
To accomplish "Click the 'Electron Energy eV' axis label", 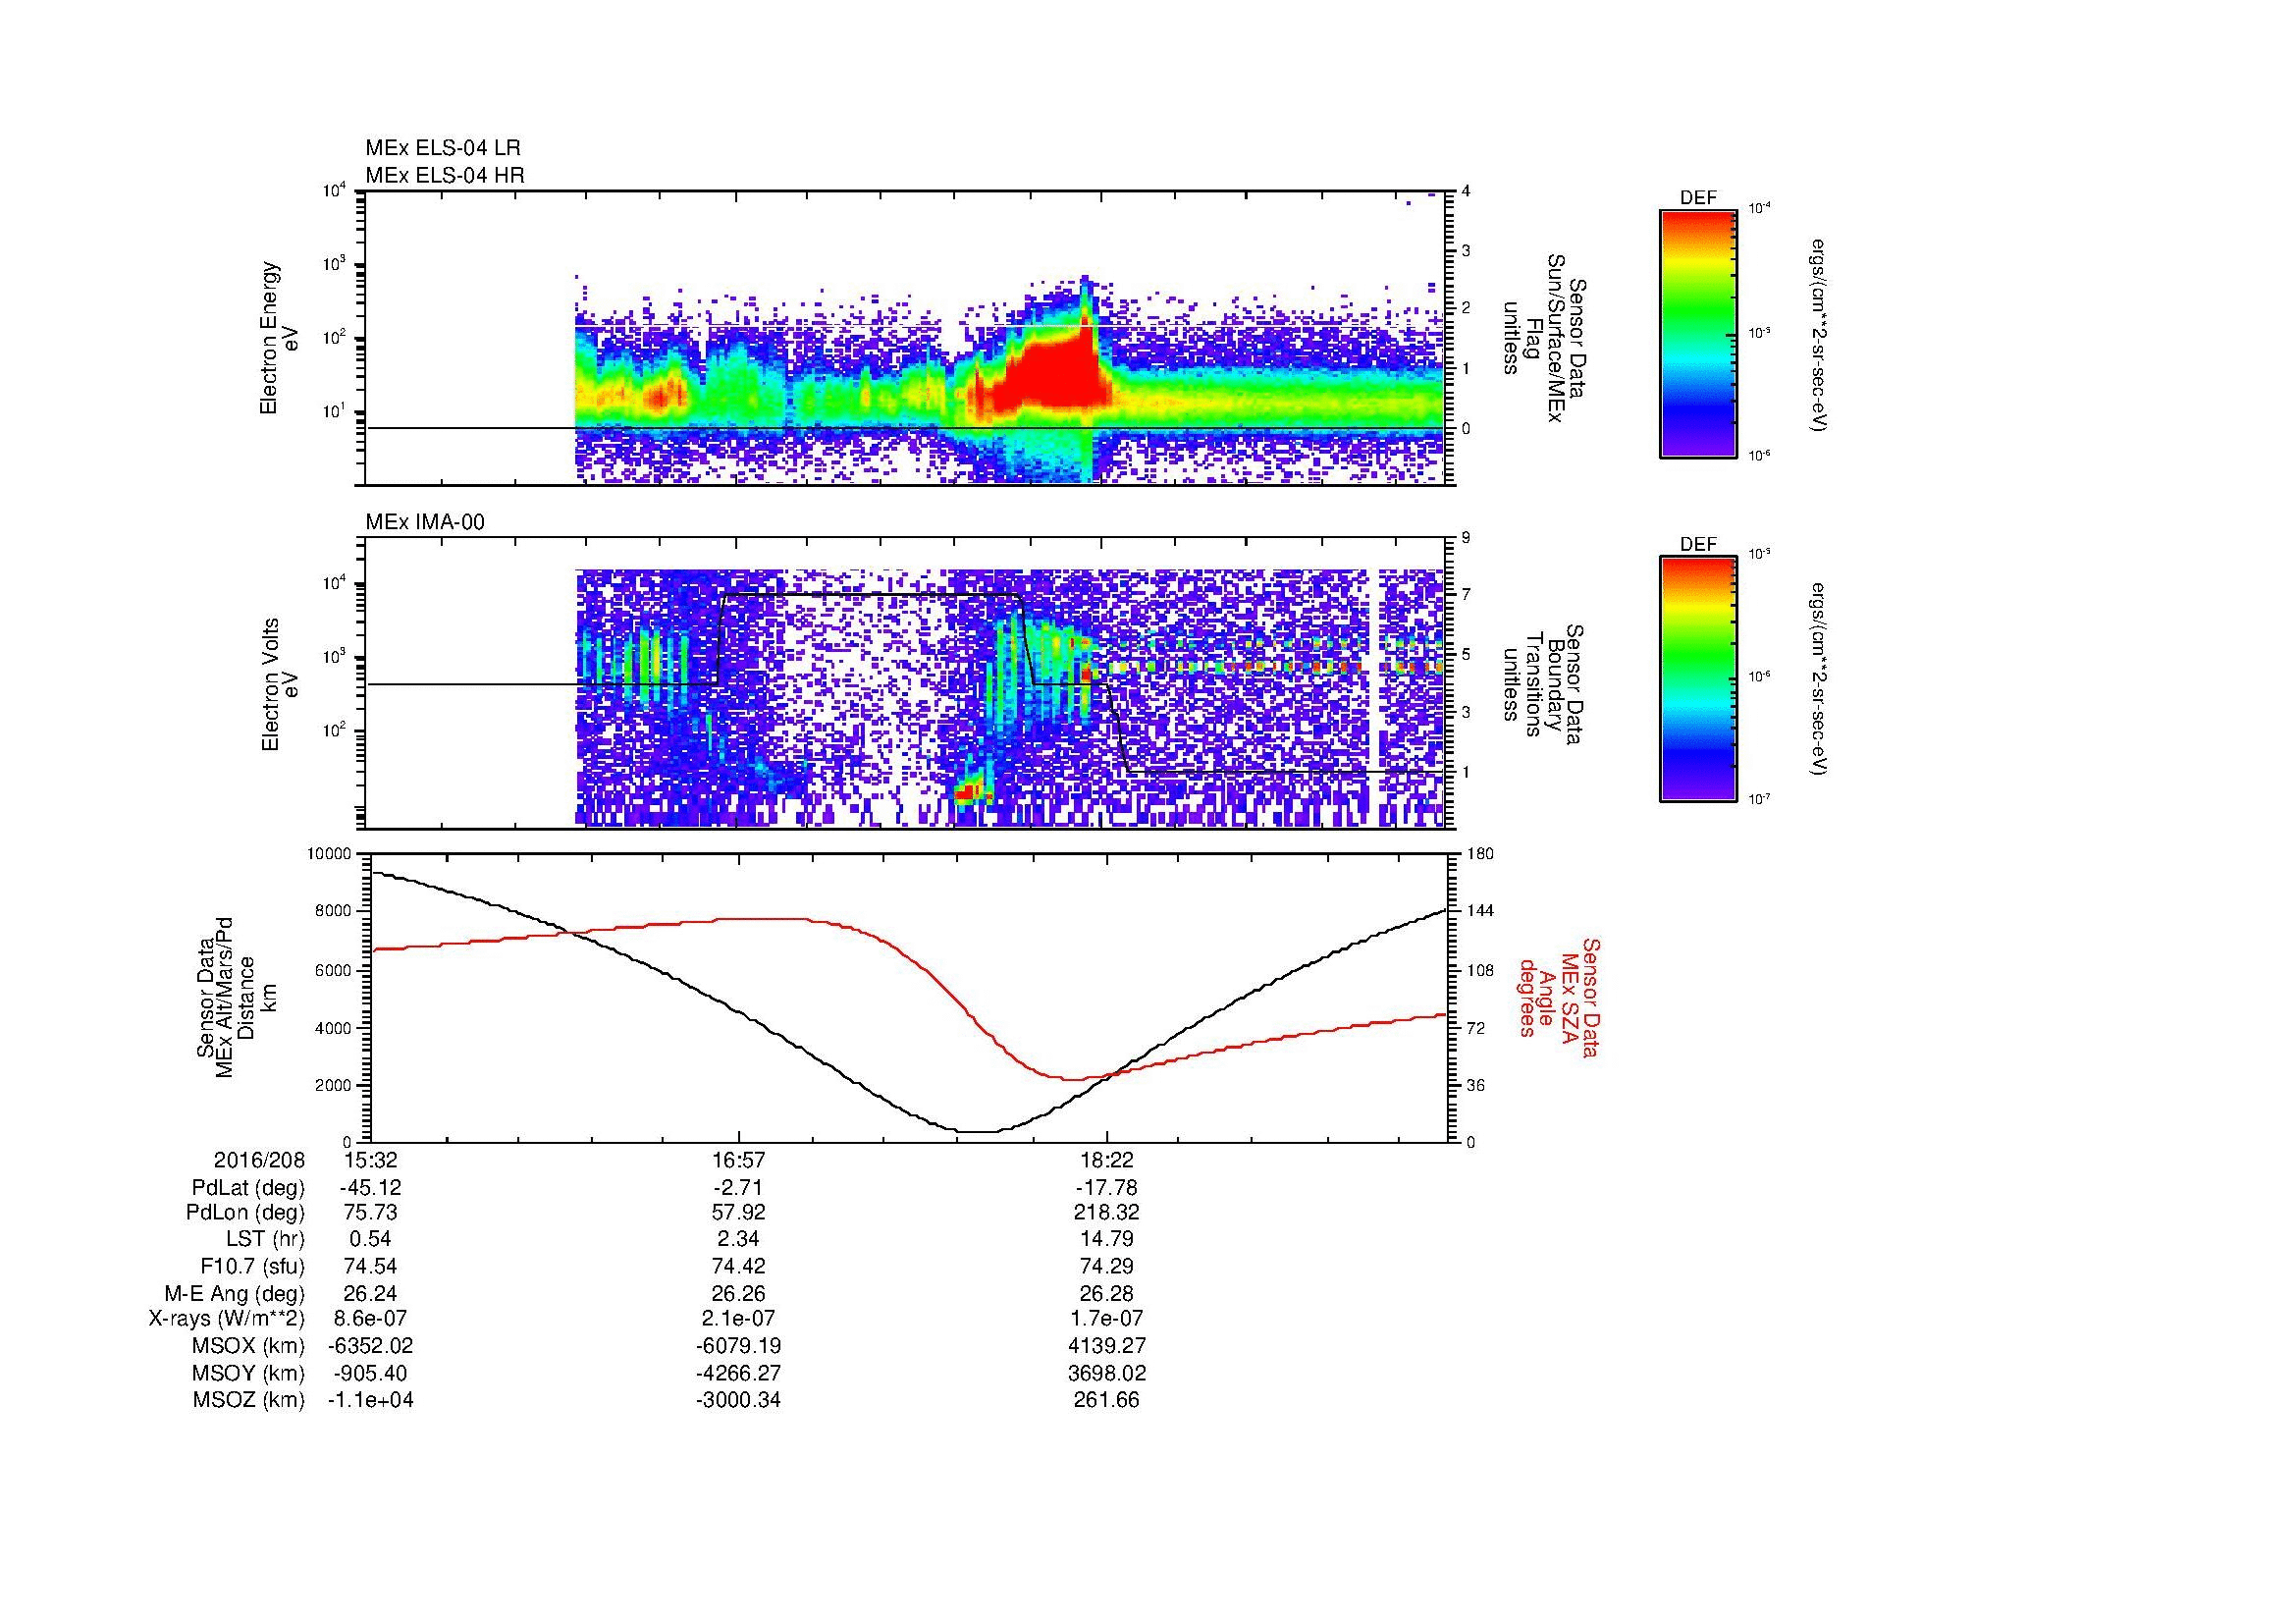I will coord(280,338).
